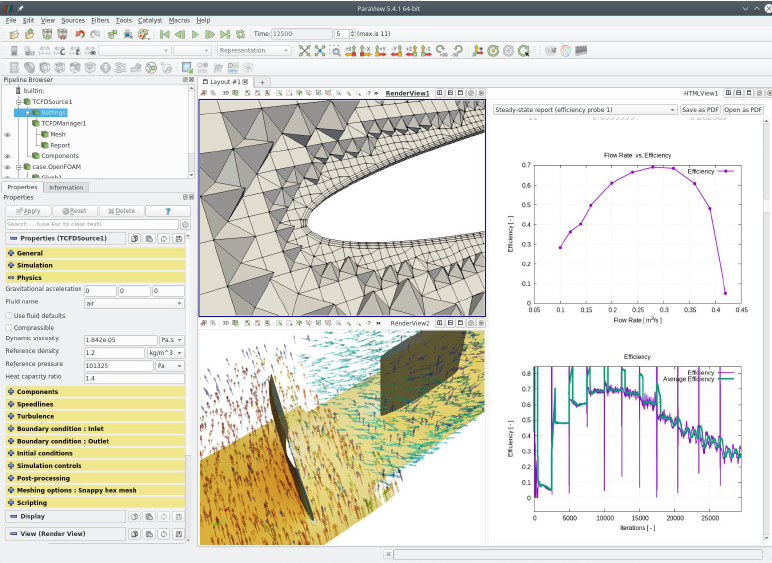Open the Fluid name dropdown

134,303
